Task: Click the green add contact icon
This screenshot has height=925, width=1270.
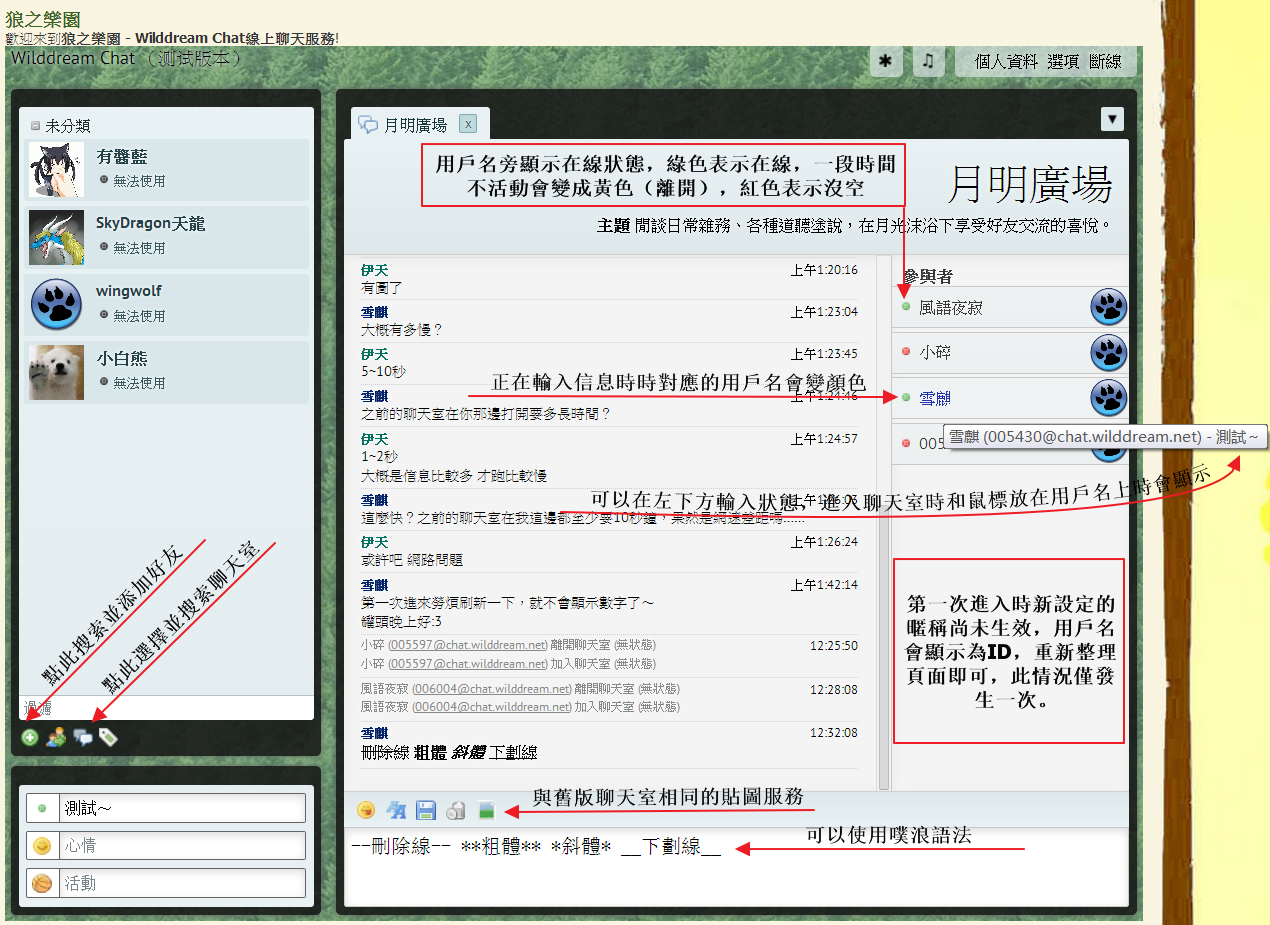Action: point(30,738)
